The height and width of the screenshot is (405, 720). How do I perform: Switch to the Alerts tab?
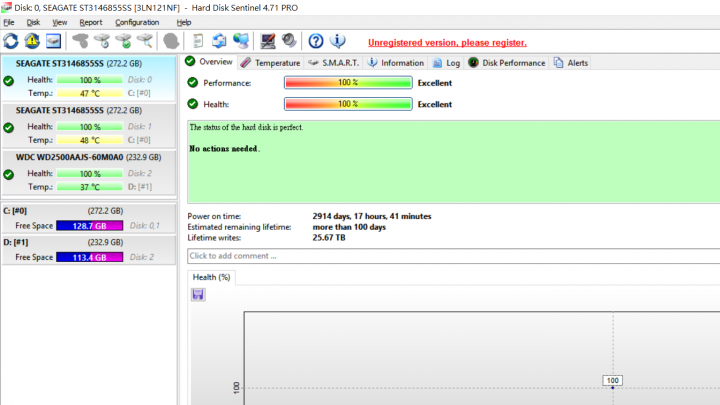coord(571,63)
